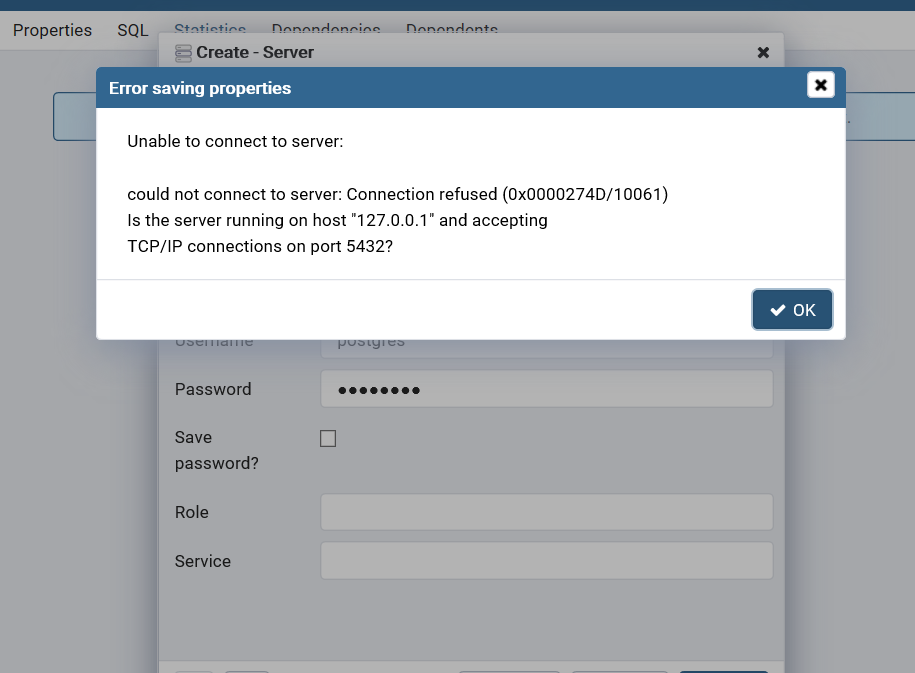Click the Service input field
Image resolution: width=915 pixels, height=673 pixels.
547,561
